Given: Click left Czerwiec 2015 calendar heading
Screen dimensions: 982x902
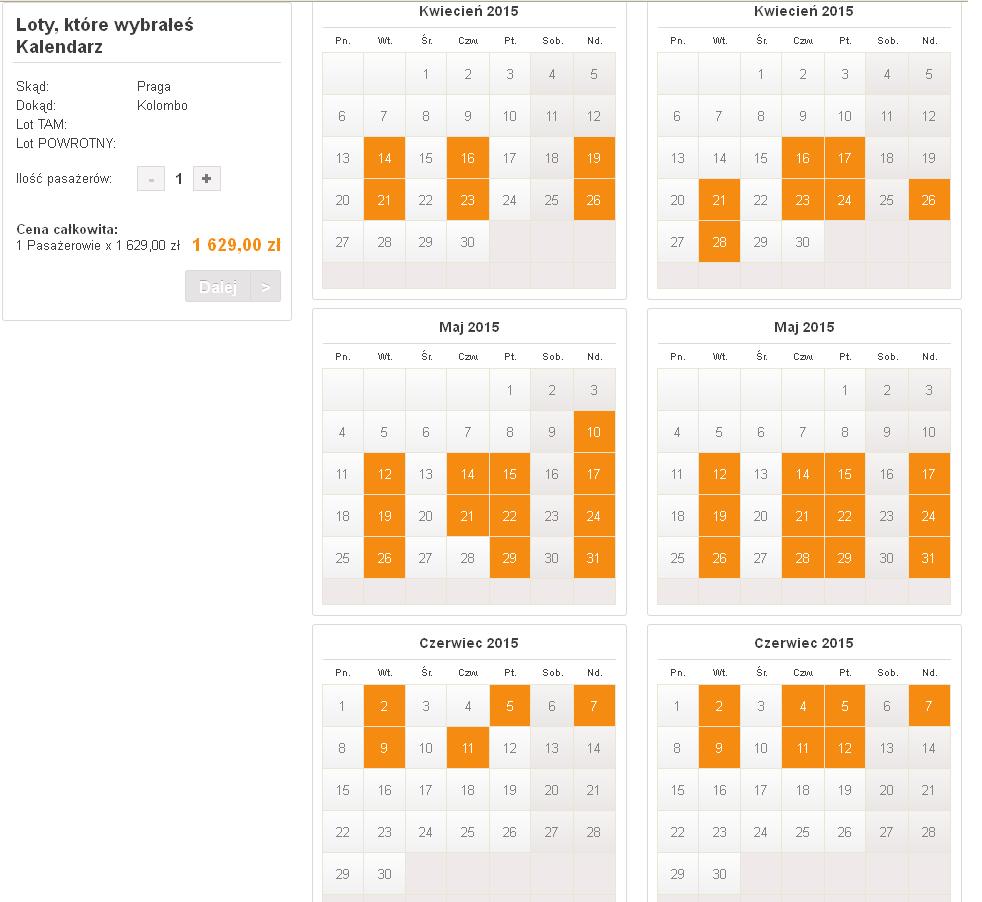Looking at the screenshot, I should [x=469, y=643].
